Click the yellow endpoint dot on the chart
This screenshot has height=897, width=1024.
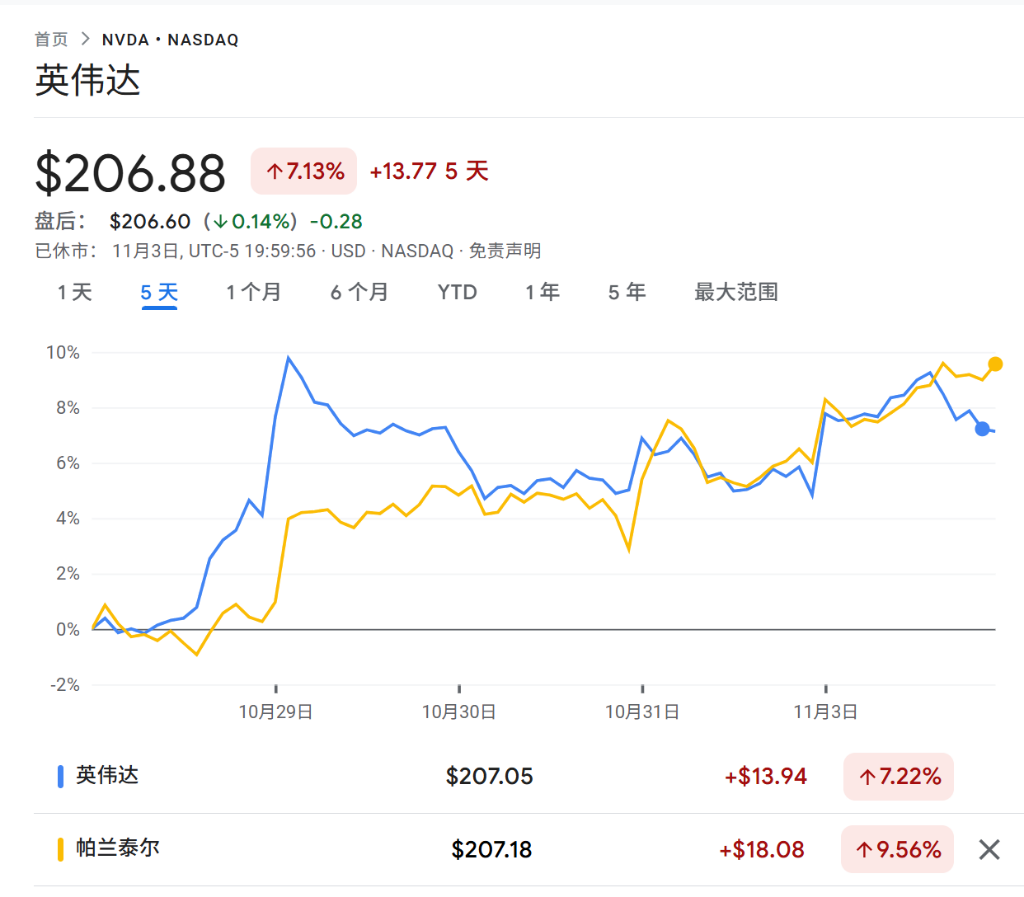coord(996,366)
